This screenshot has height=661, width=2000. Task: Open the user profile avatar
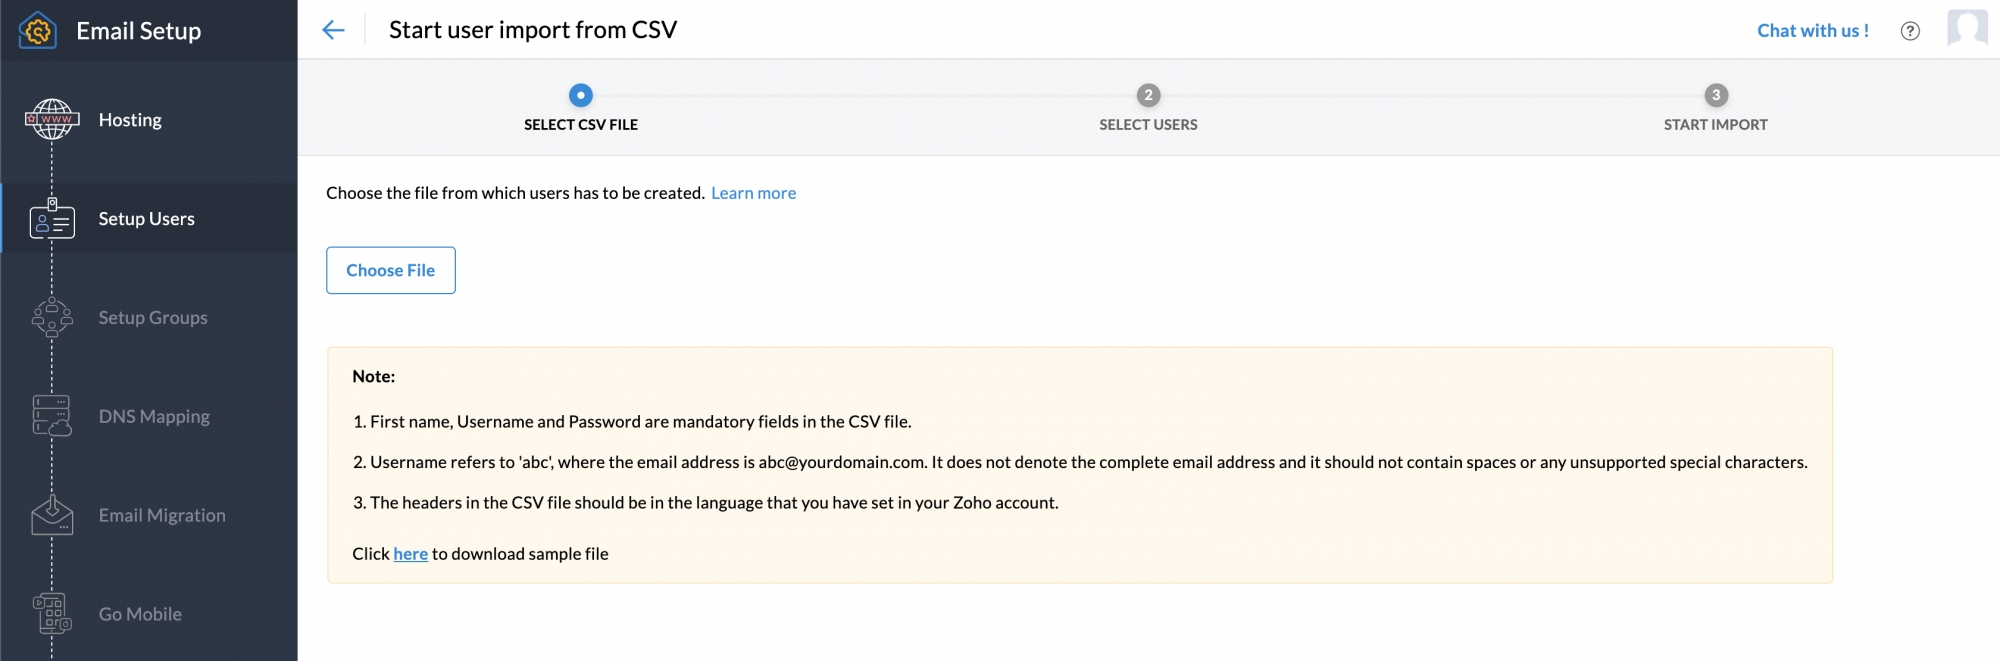pos(1966,29)
